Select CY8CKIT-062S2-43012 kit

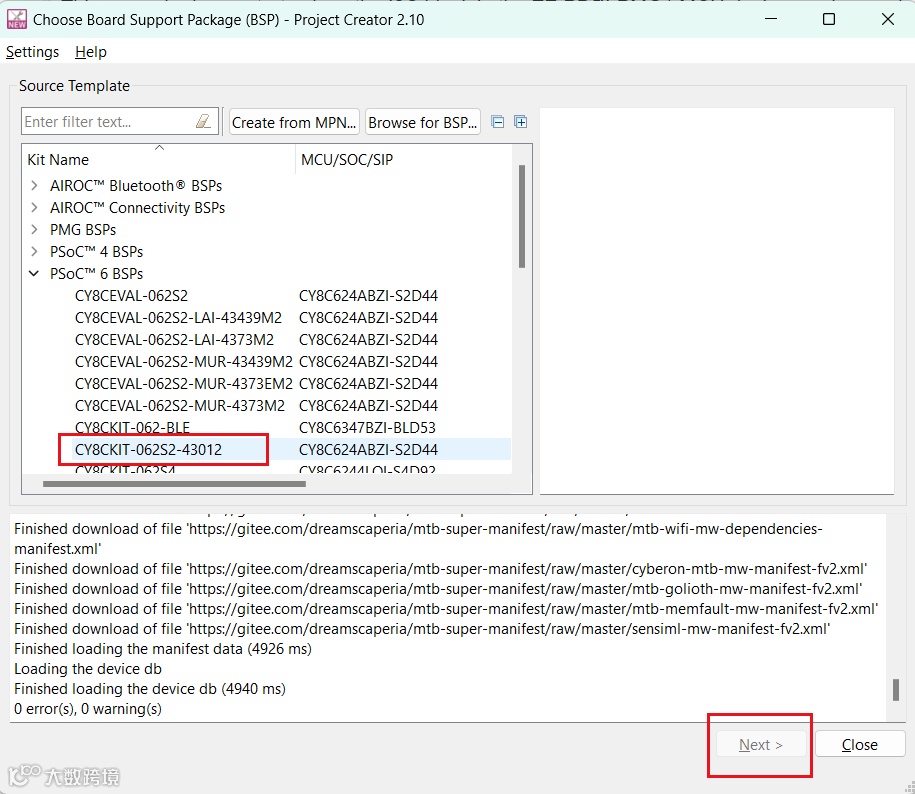tap(148, 450)
